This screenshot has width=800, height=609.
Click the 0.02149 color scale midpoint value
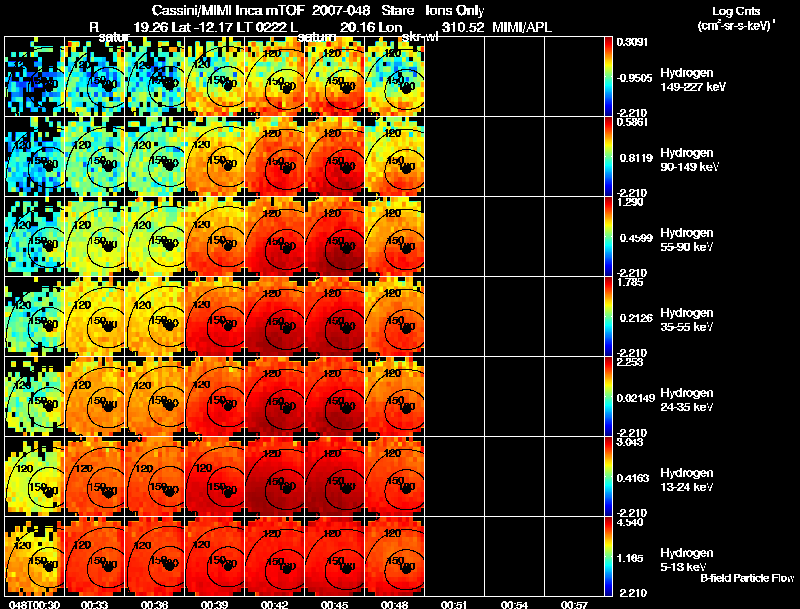pos(636,398)
